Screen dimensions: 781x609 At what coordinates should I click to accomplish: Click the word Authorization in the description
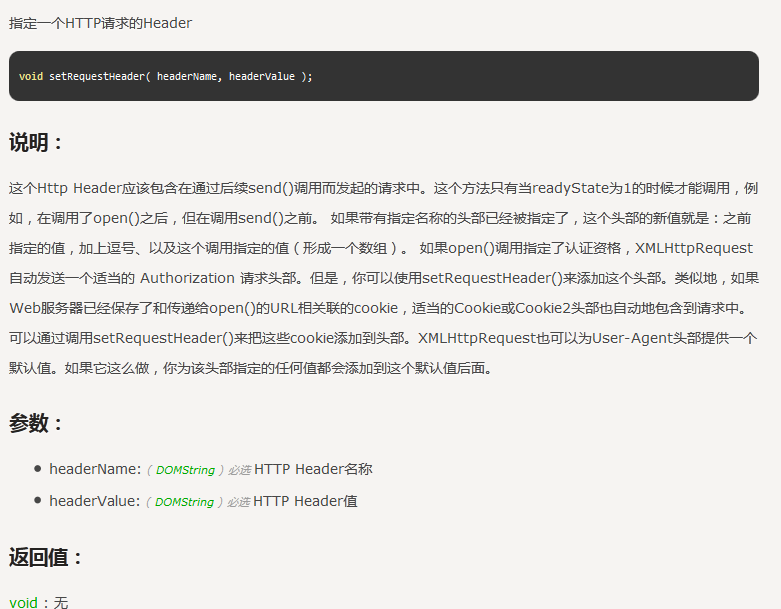(187, 278)
